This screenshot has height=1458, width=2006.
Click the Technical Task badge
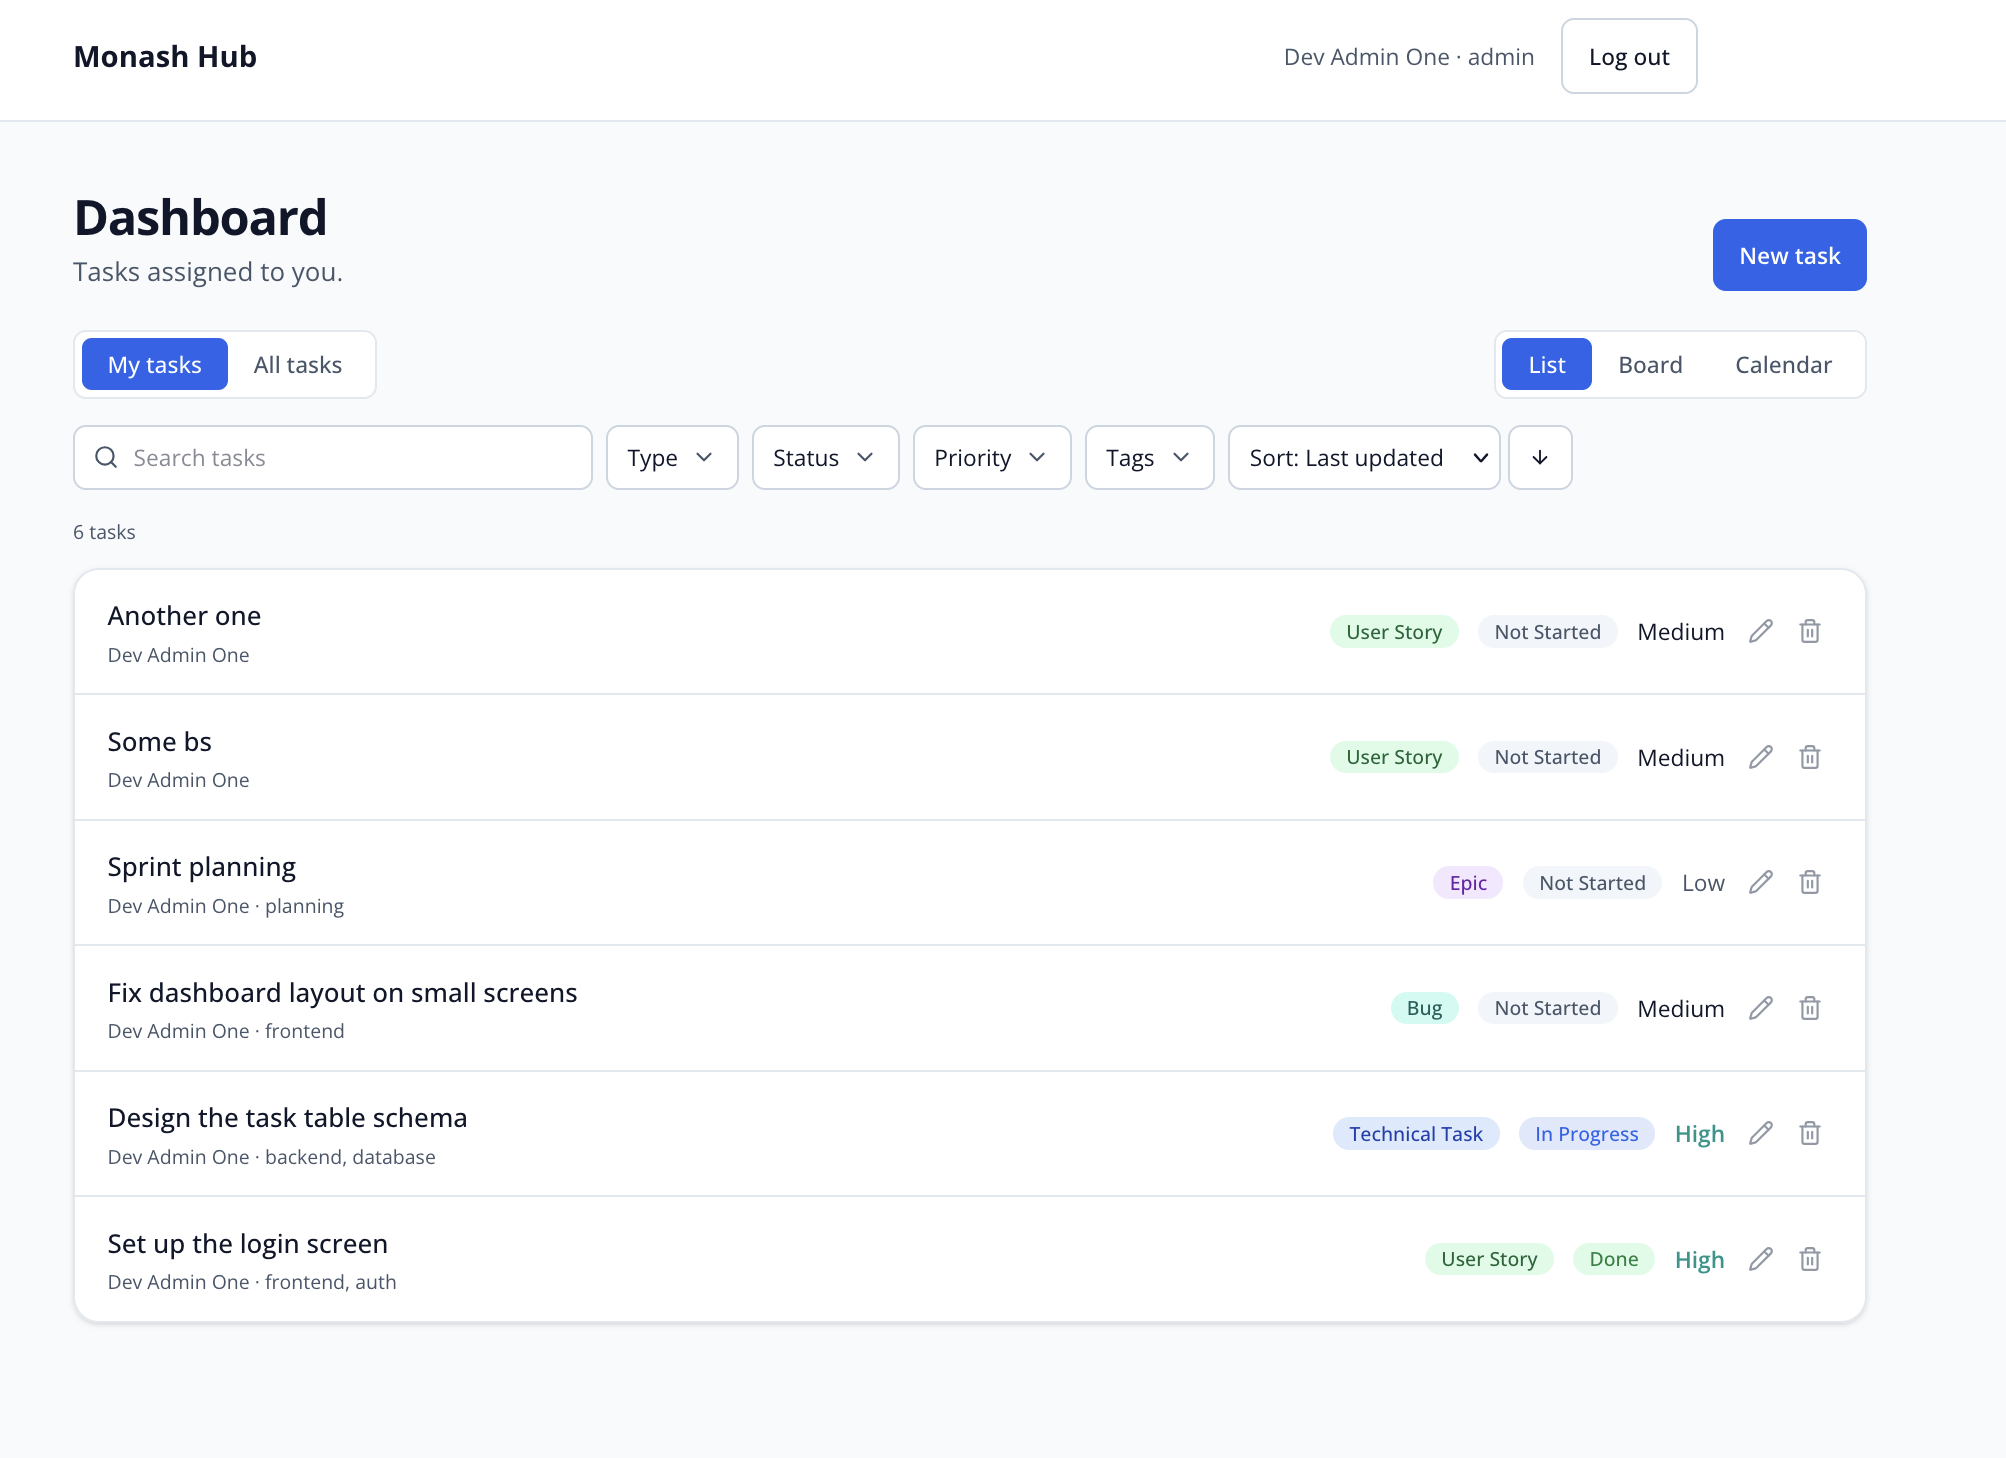pyautogui.click(x=1416, y=1134)
